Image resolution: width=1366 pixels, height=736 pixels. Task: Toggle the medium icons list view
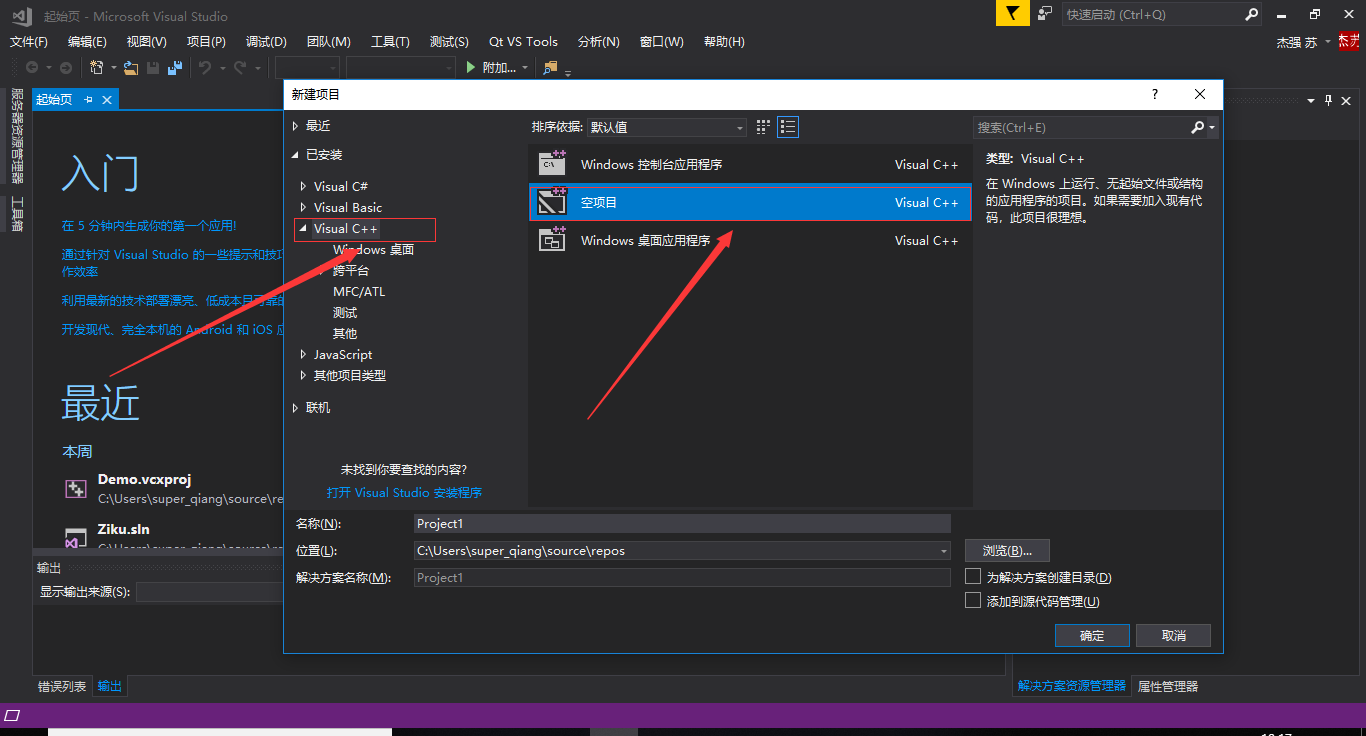pos(787,127)
